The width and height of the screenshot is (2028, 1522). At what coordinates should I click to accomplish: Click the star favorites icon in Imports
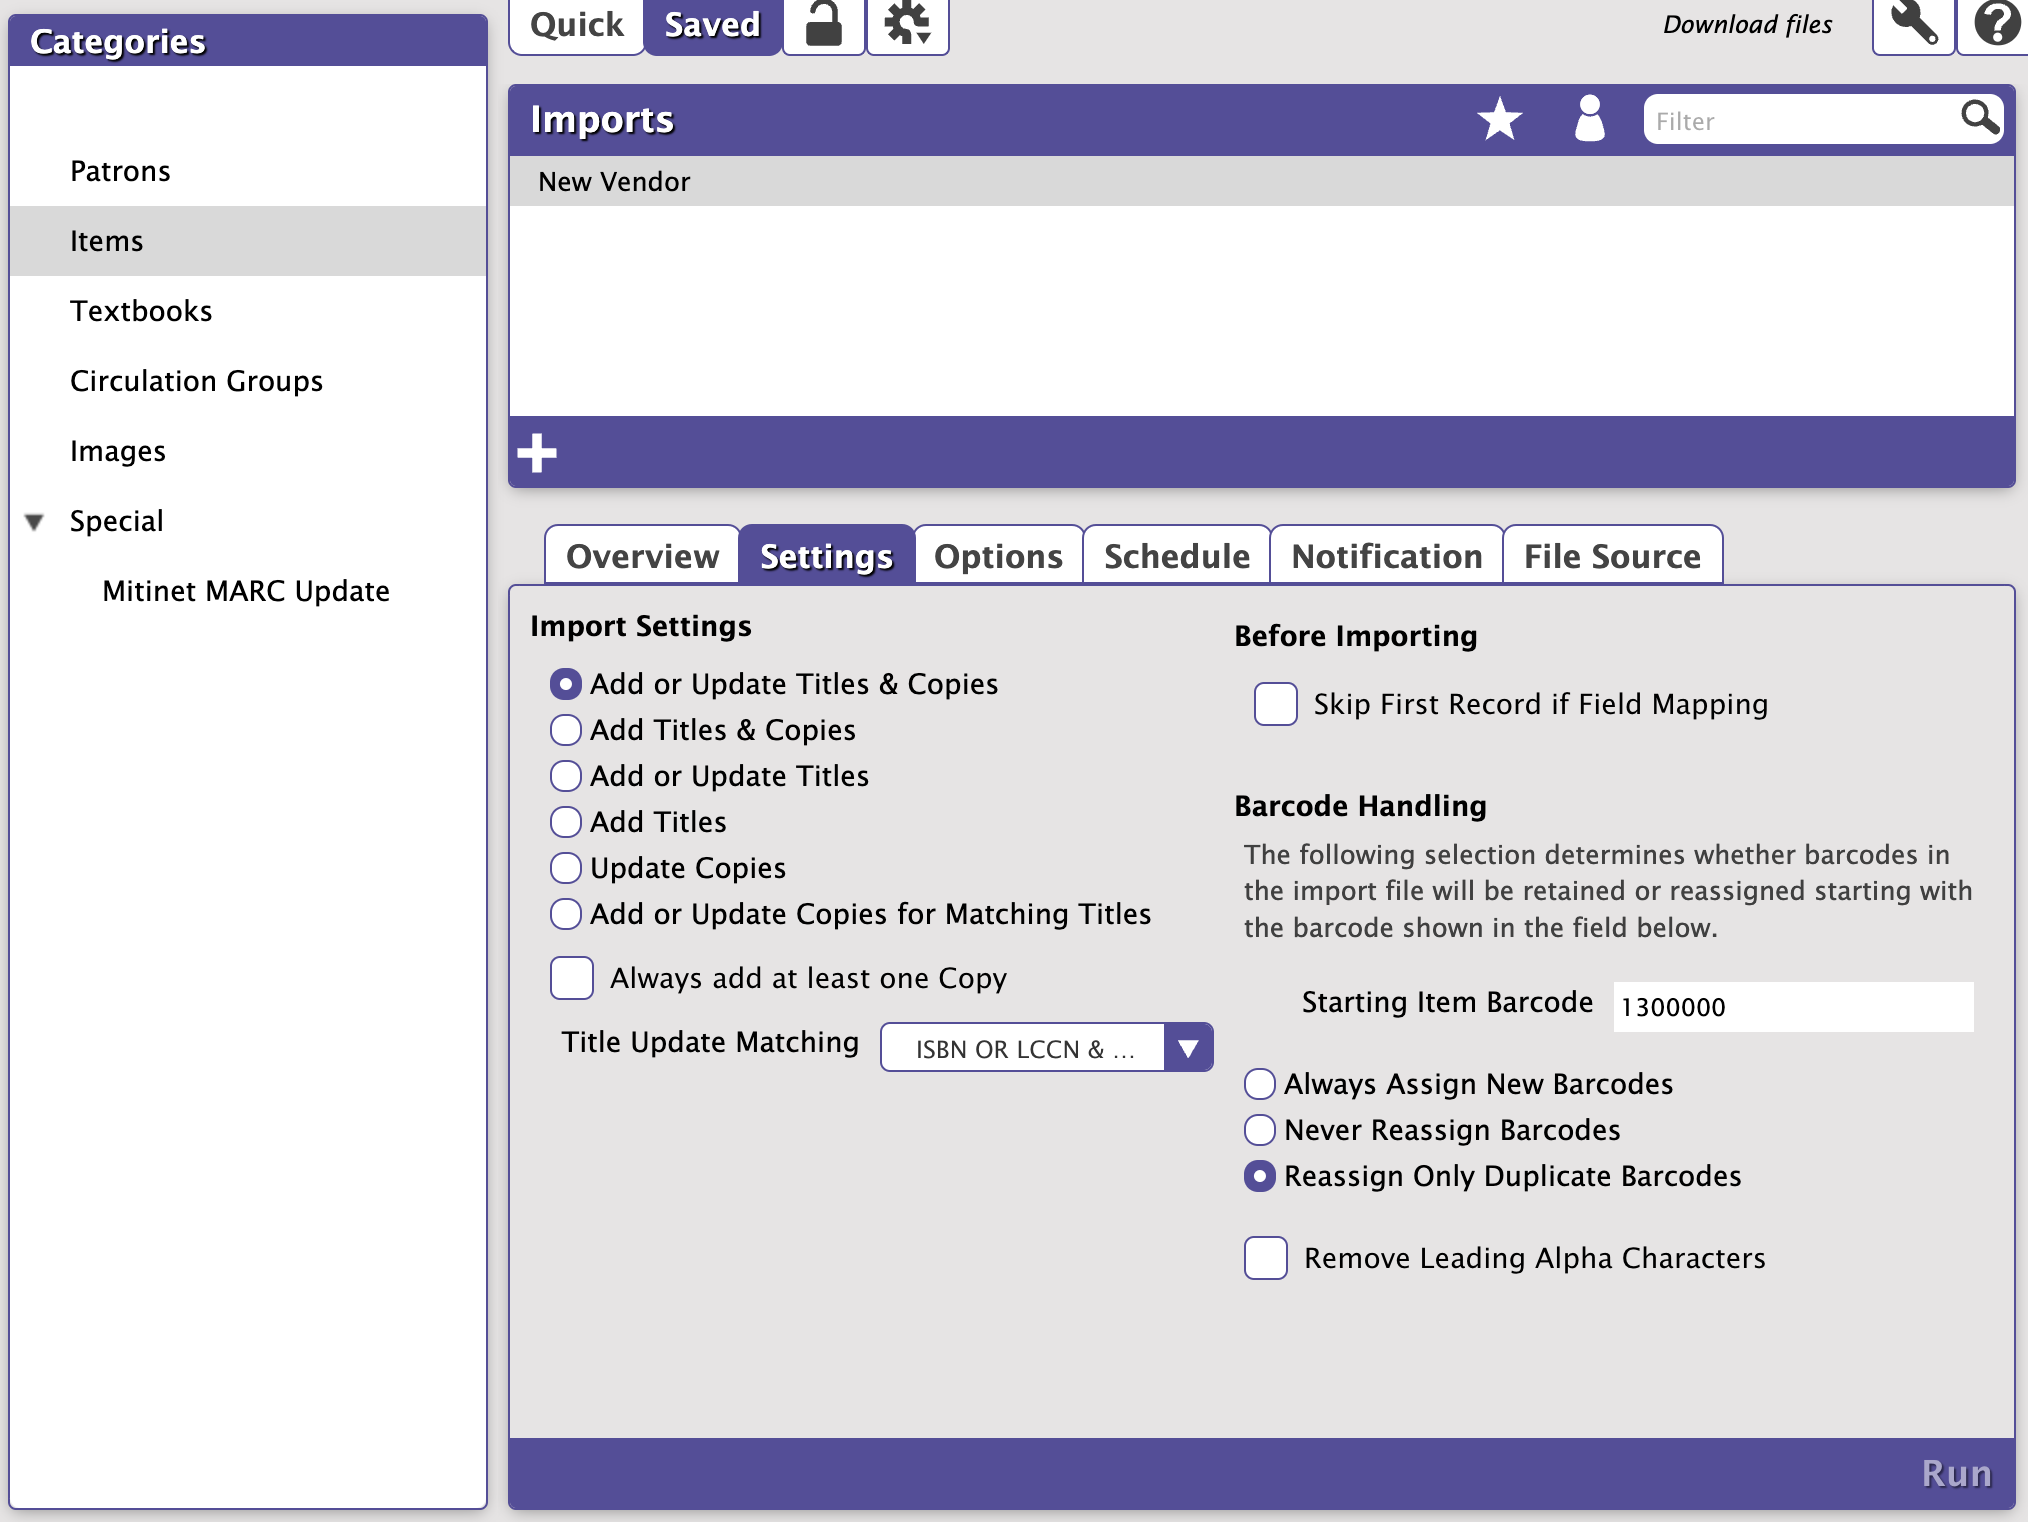coord(1499,120)
